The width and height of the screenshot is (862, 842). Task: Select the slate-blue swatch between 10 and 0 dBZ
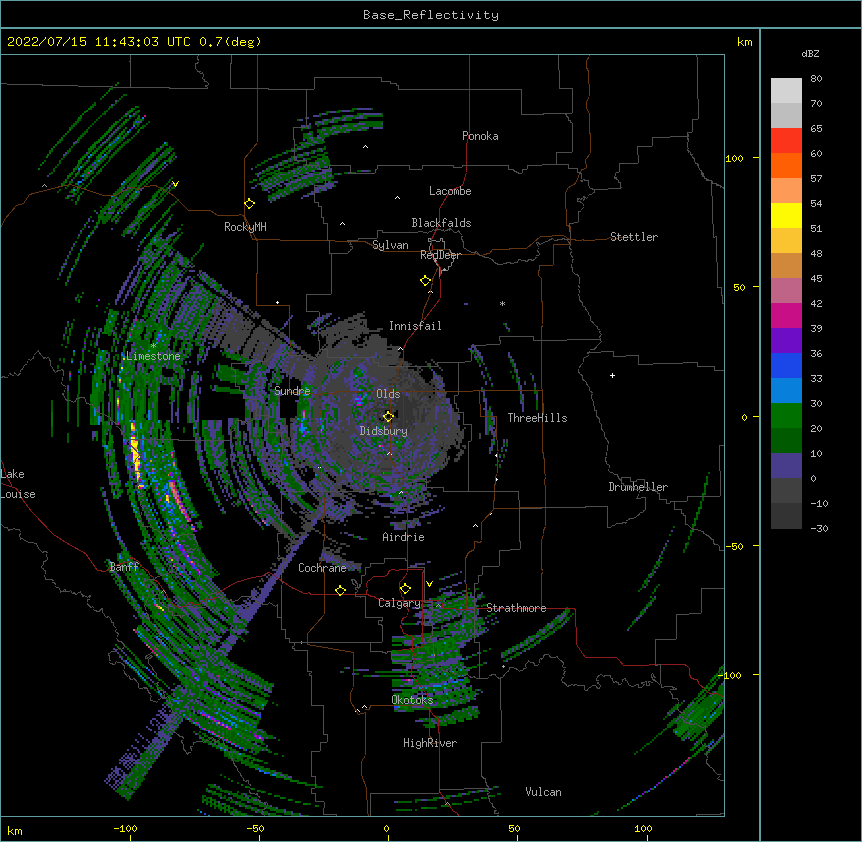pos(786,466)
